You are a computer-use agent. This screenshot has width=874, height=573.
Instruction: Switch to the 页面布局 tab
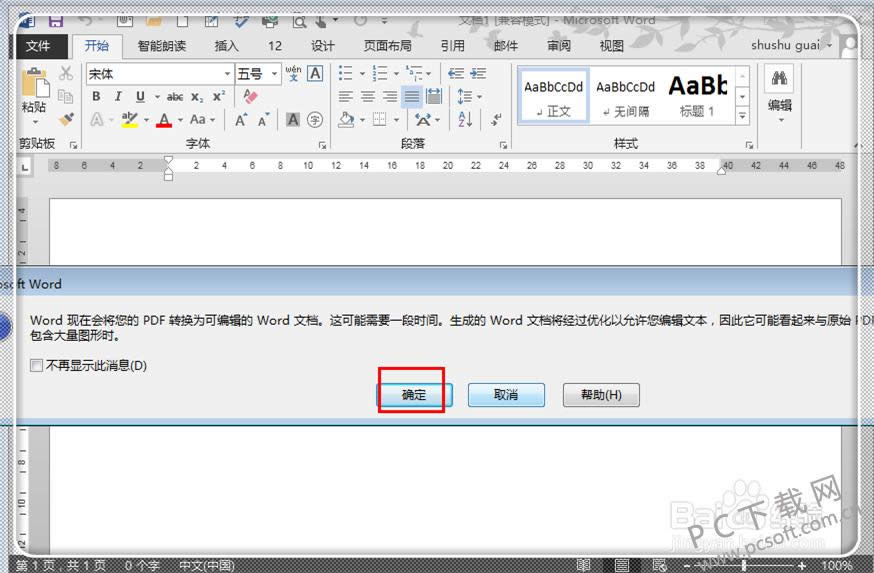[x=387, y=46]
